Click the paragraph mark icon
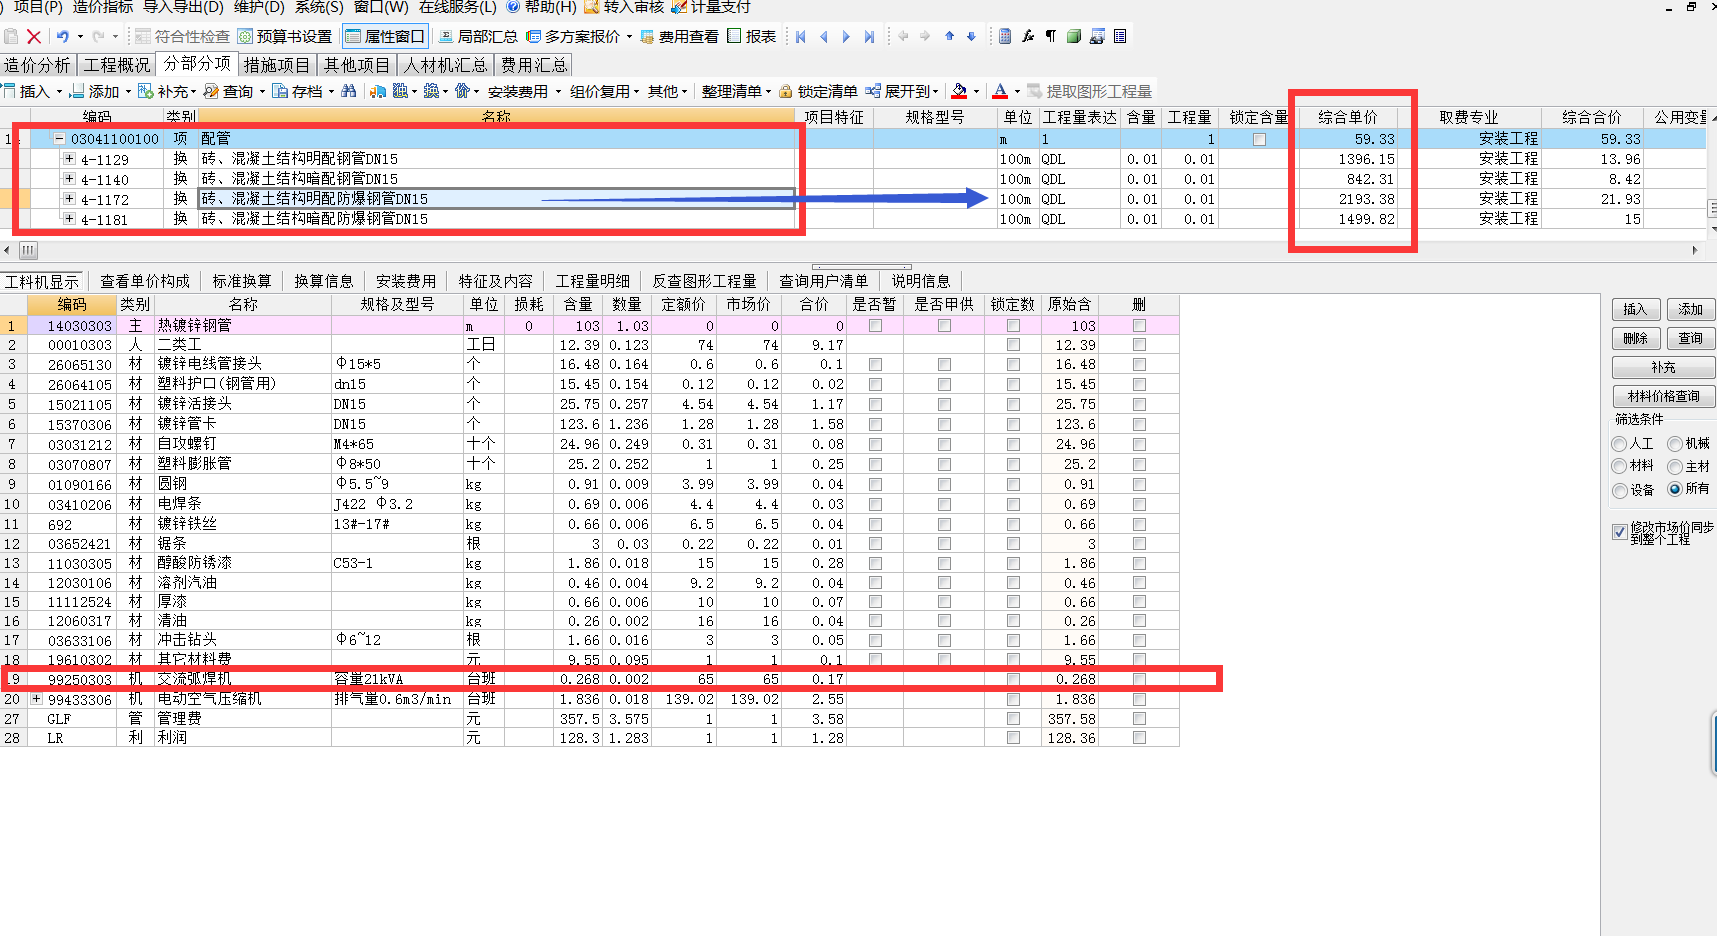 [x=1051, y=36]
